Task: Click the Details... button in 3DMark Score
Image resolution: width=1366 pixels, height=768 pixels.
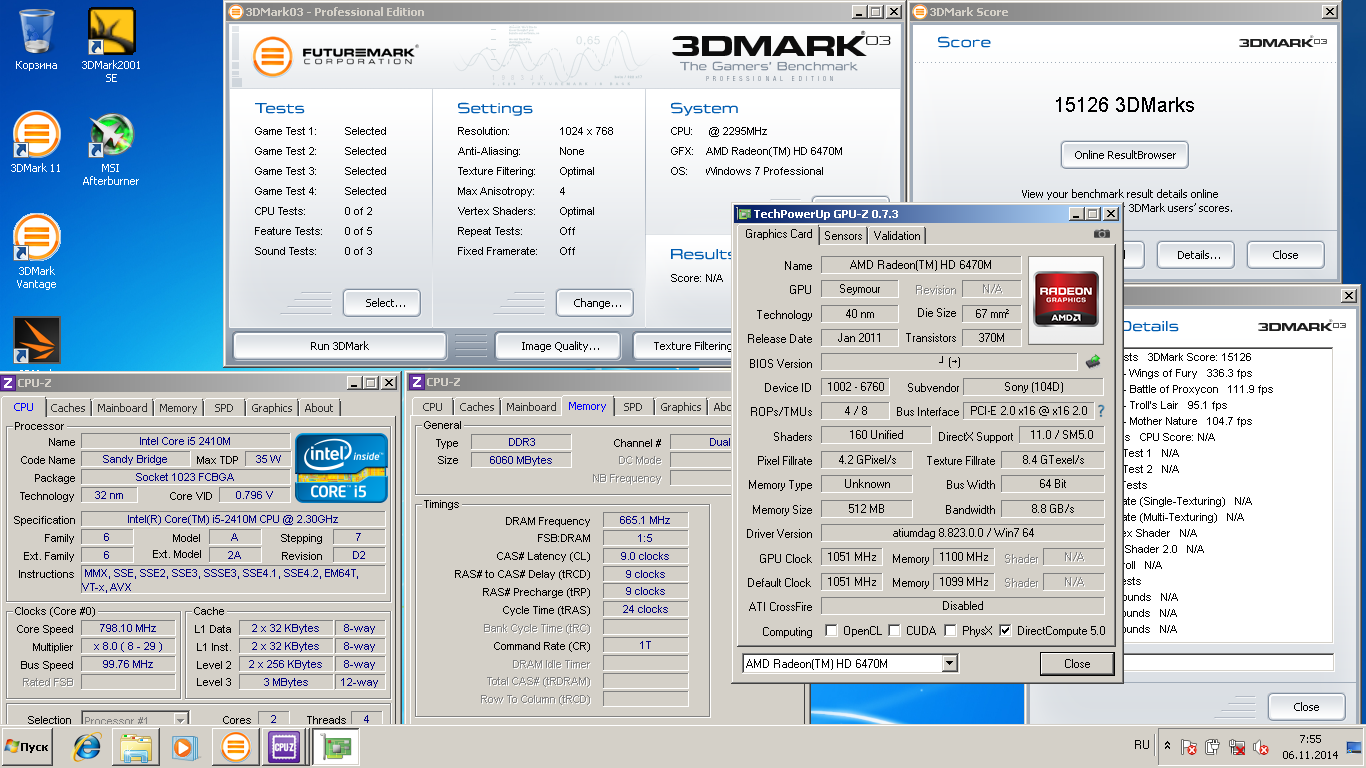Action: tap(1198, 255)
